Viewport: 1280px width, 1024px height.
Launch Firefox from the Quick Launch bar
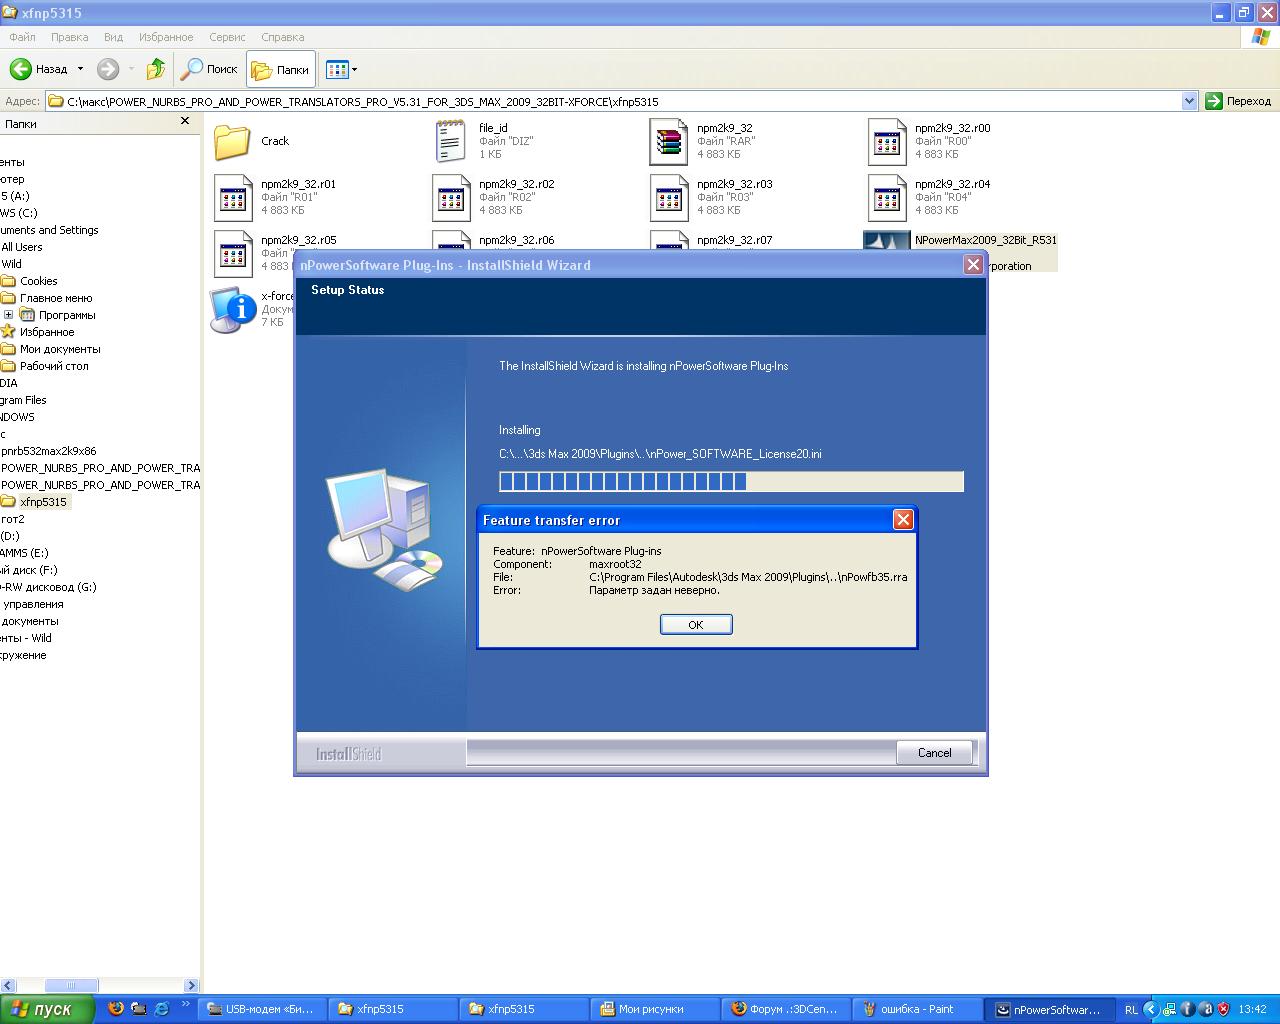pos(115,1009)
